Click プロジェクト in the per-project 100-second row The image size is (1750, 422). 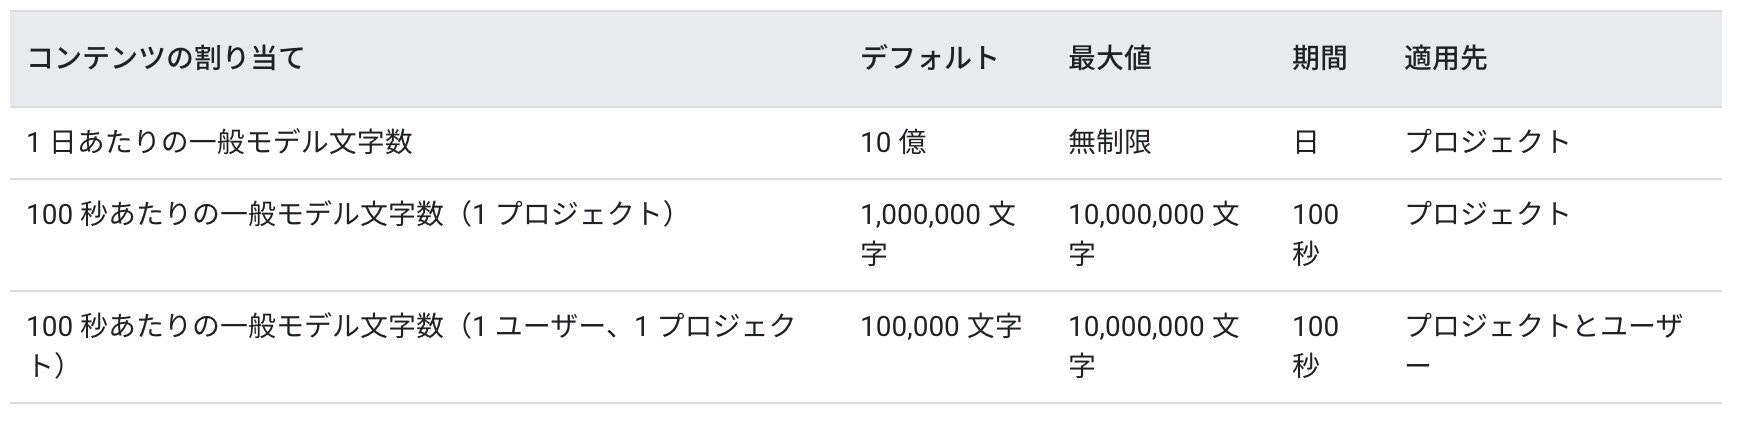pyautogui.click(x=1488, y=214)
